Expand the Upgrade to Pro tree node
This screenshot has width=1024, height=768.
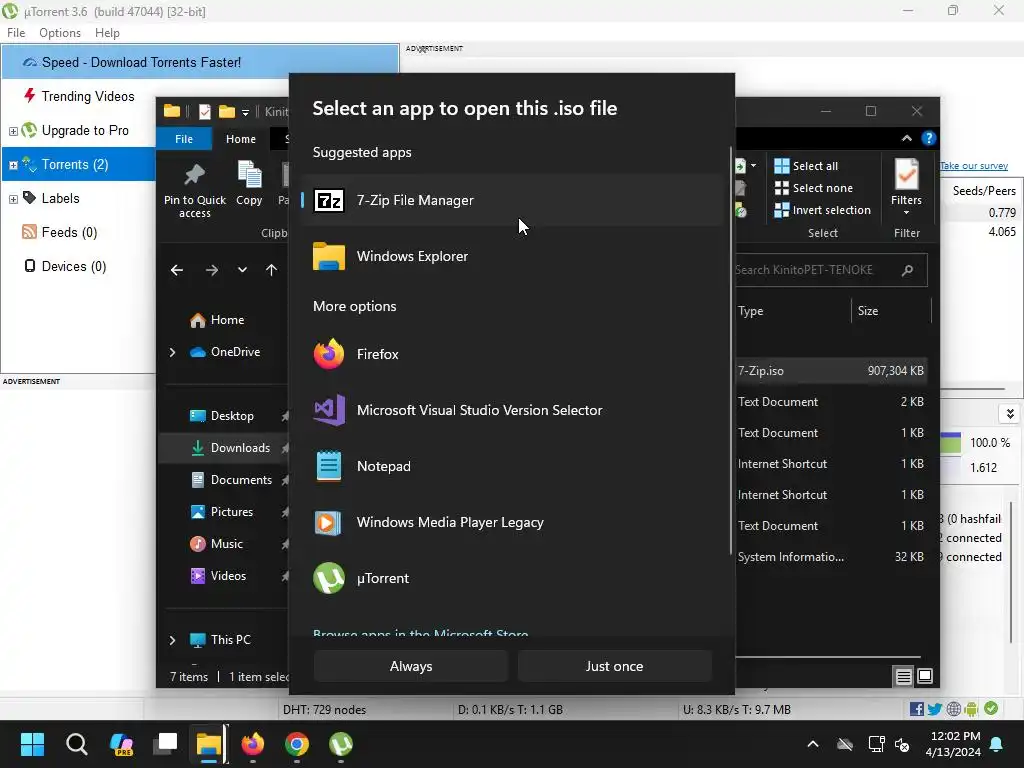[x=13, y=131]
